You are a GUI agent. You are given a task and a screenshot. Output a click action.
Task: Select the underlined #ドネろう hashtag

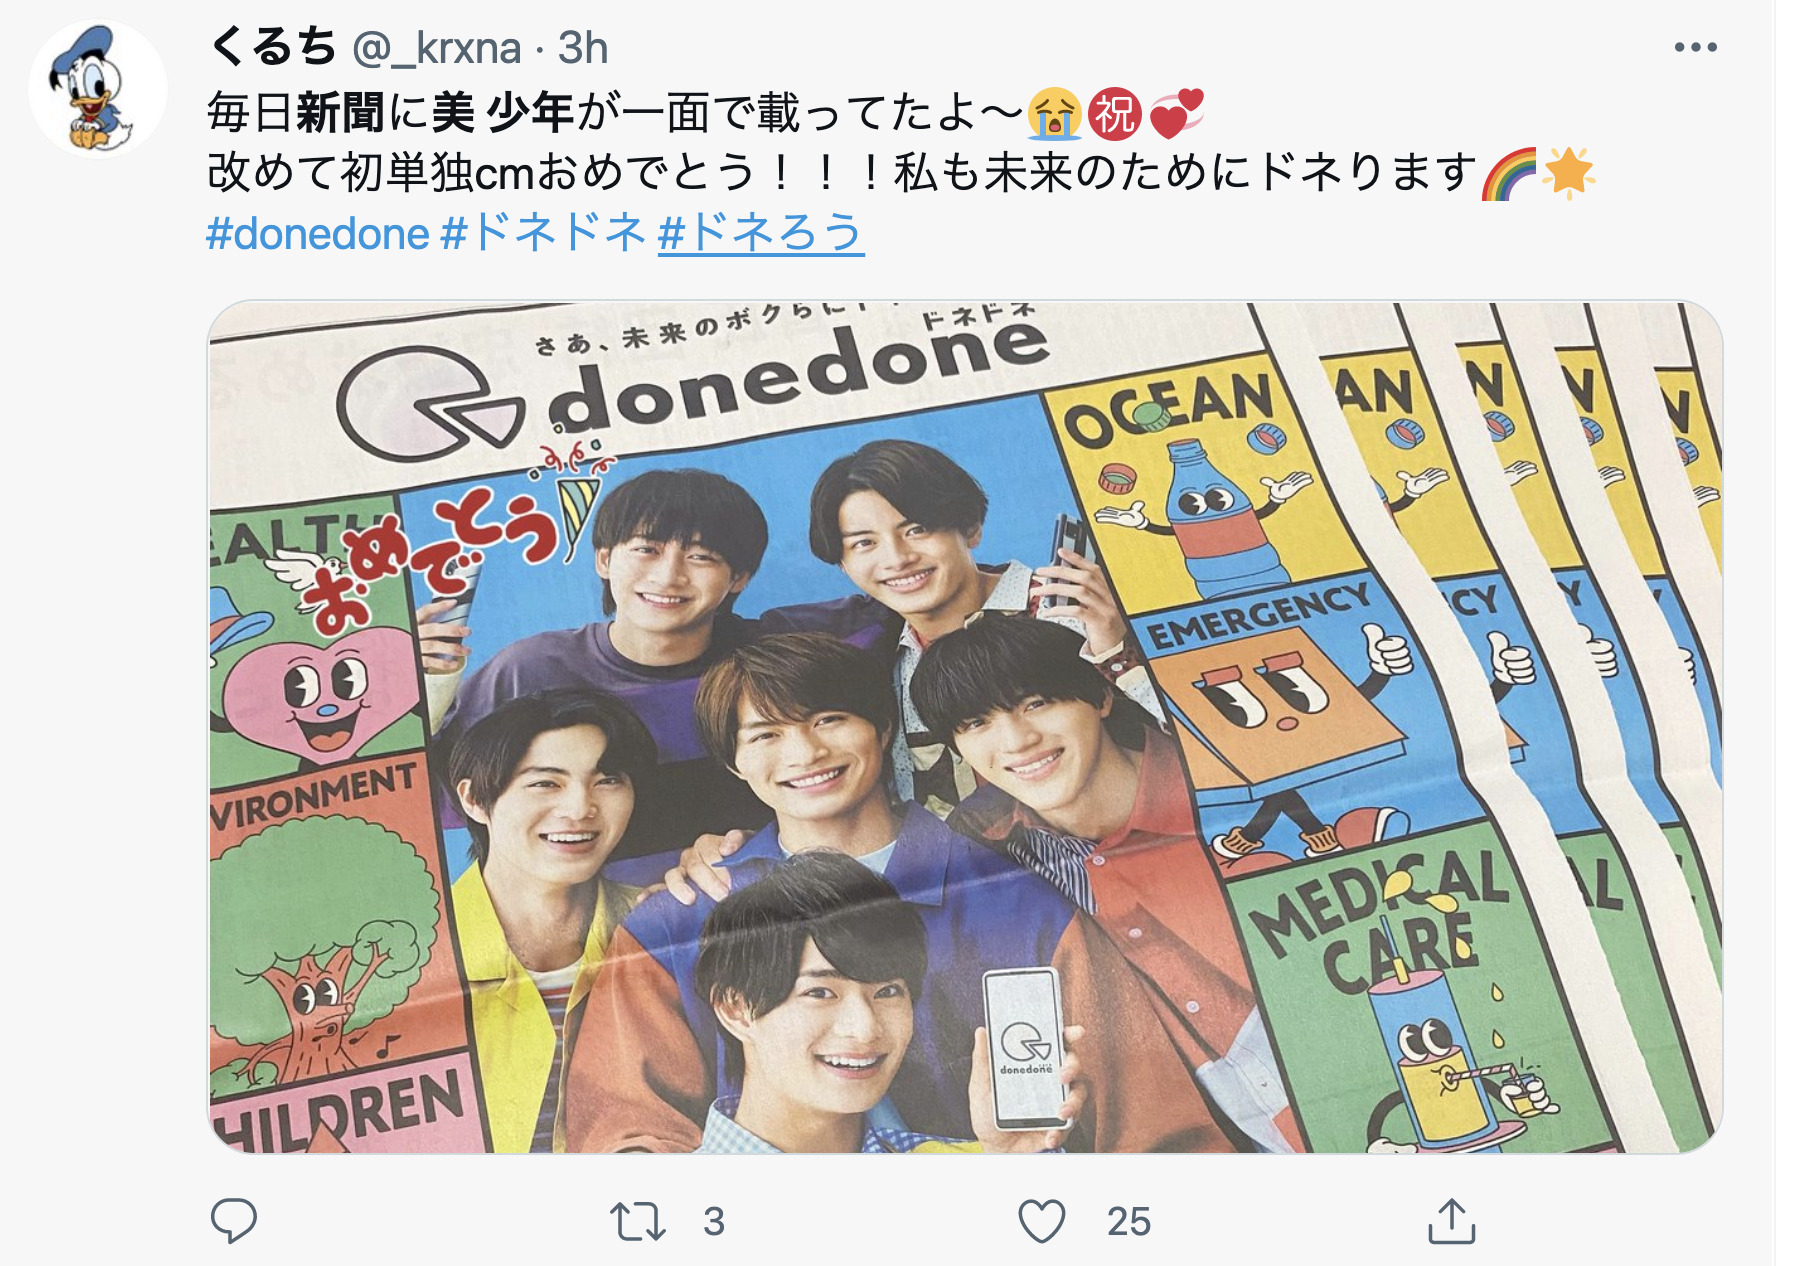pos(761,234)
